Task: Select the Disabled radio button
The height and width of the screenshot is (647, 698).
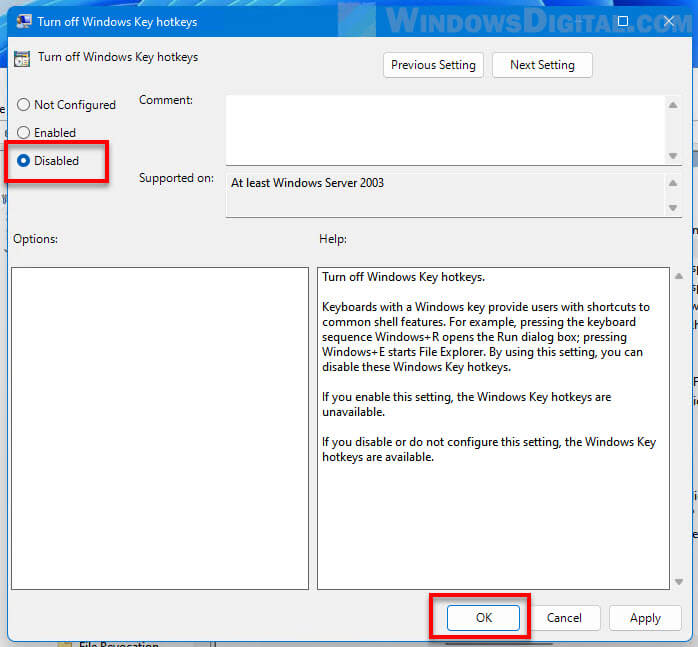Action: click(23, 160)
